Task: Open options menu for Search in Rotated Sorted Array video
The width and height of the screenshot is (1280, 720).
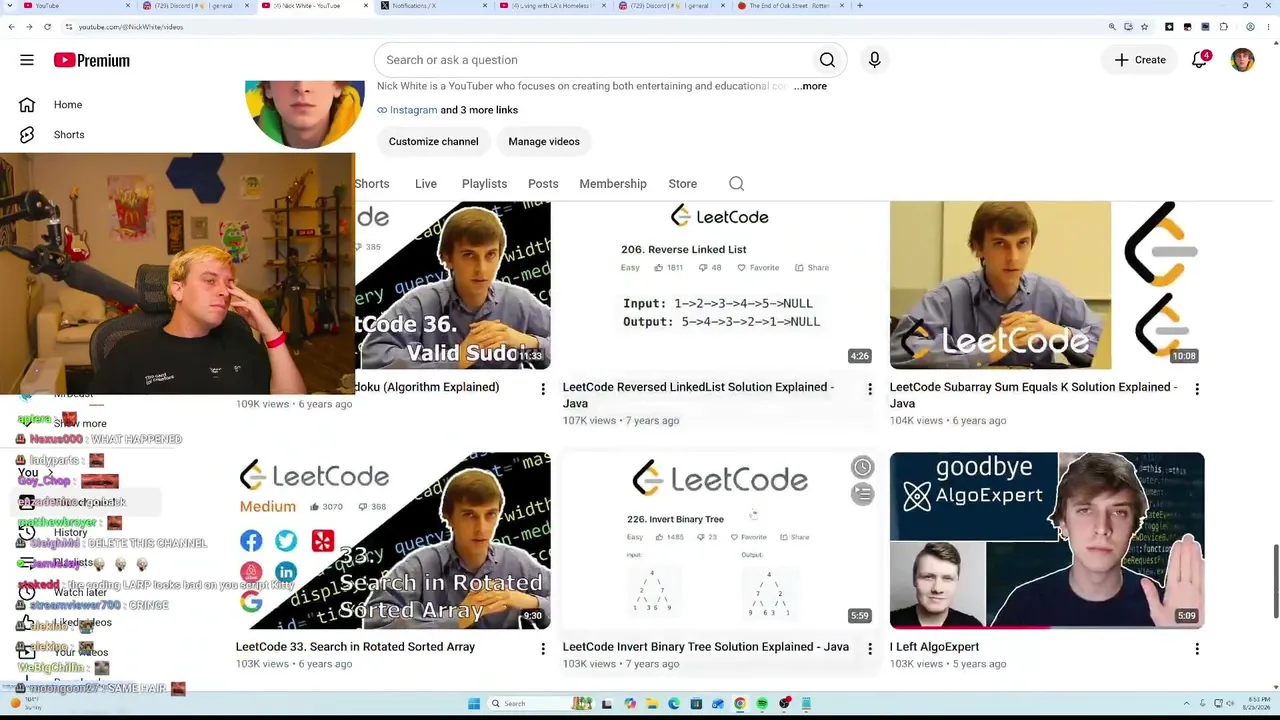Action: tap(543, 649)
